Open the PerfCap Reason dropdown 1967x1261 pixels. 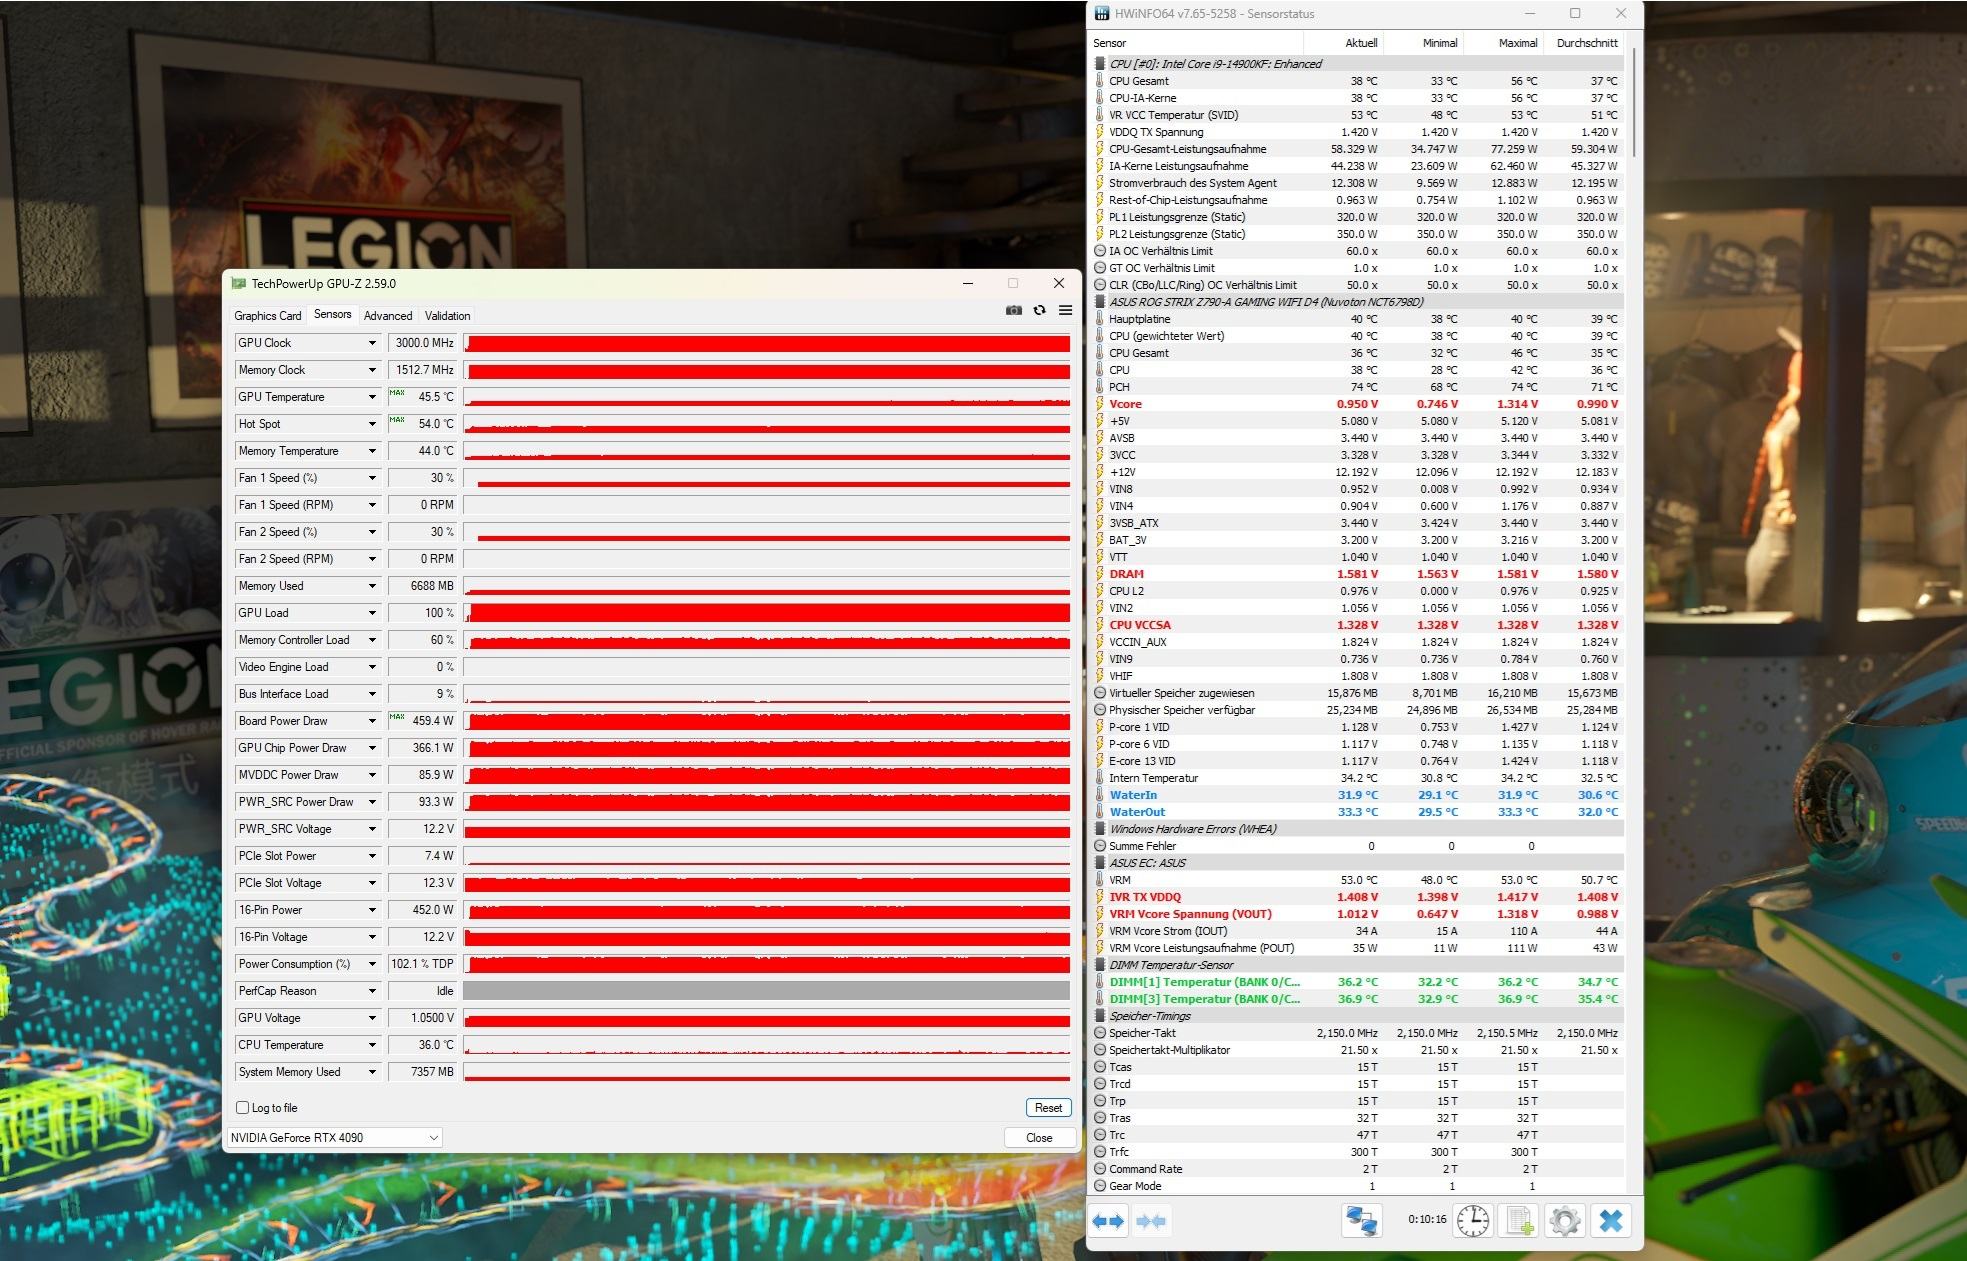pos(372,991)
